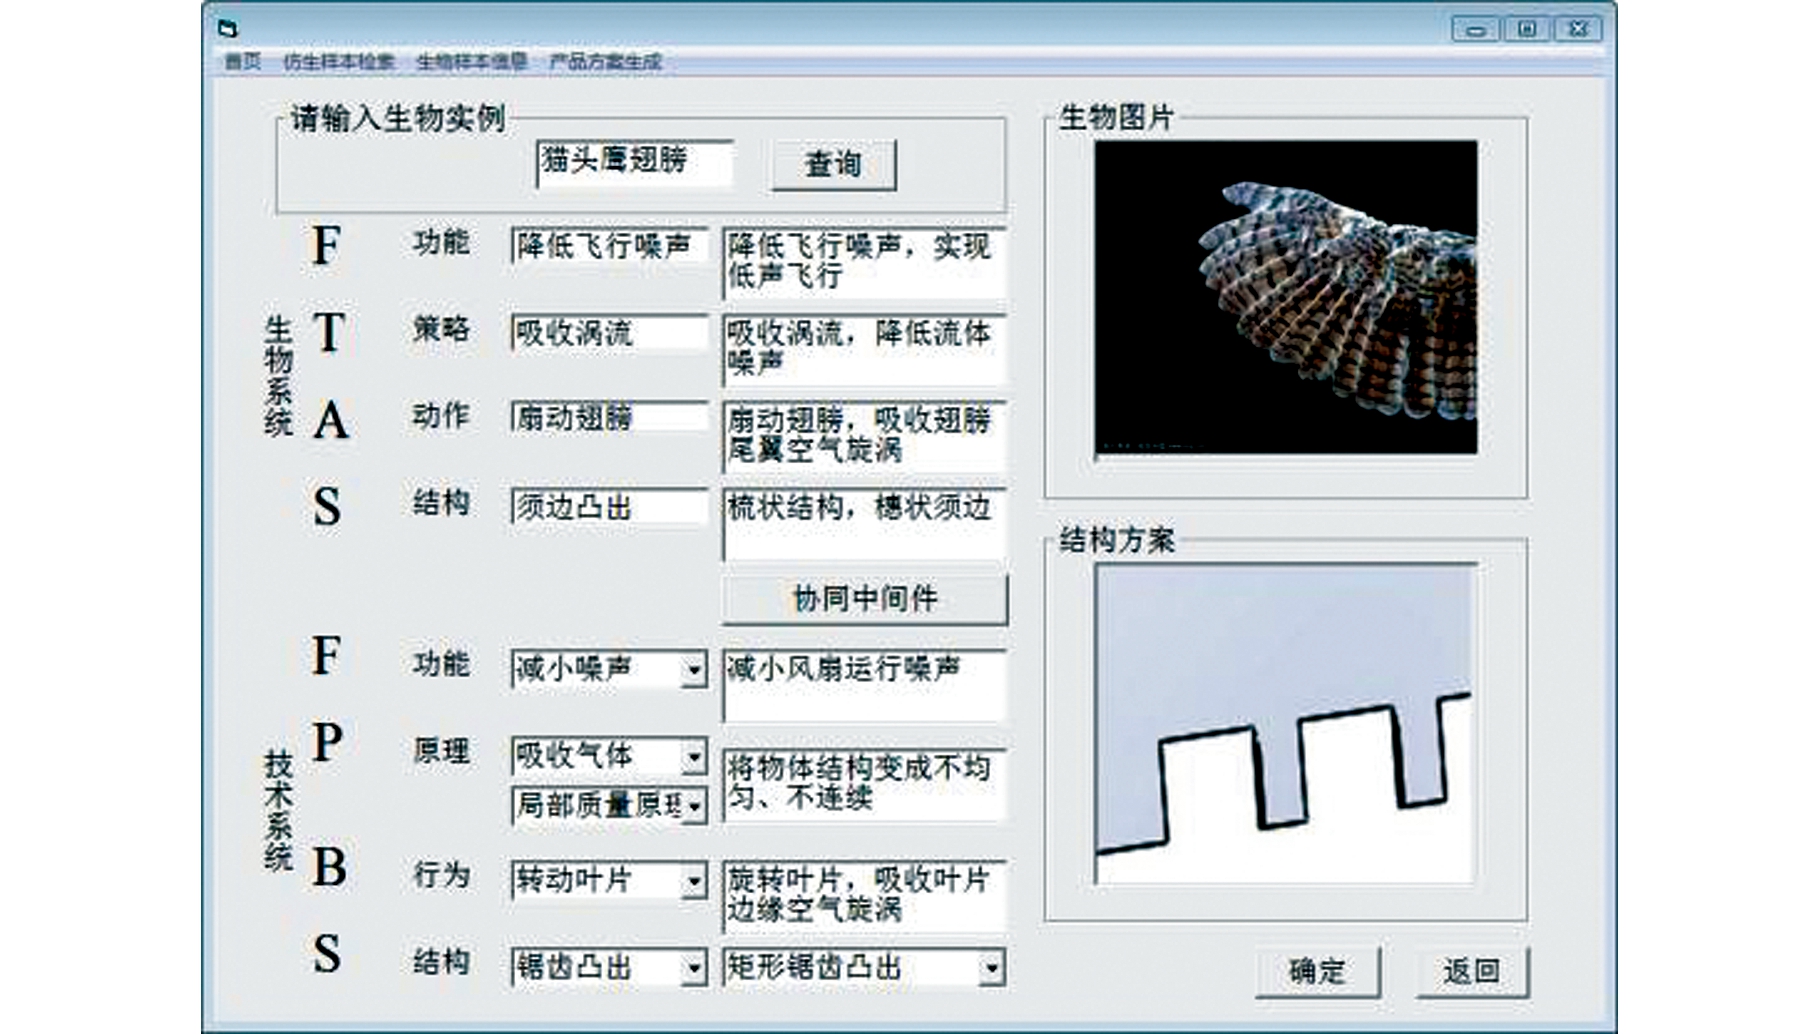Click the 梳状结构，穗状须边 description box
The image size is (1819, 1034).
[x=864, y=524]
